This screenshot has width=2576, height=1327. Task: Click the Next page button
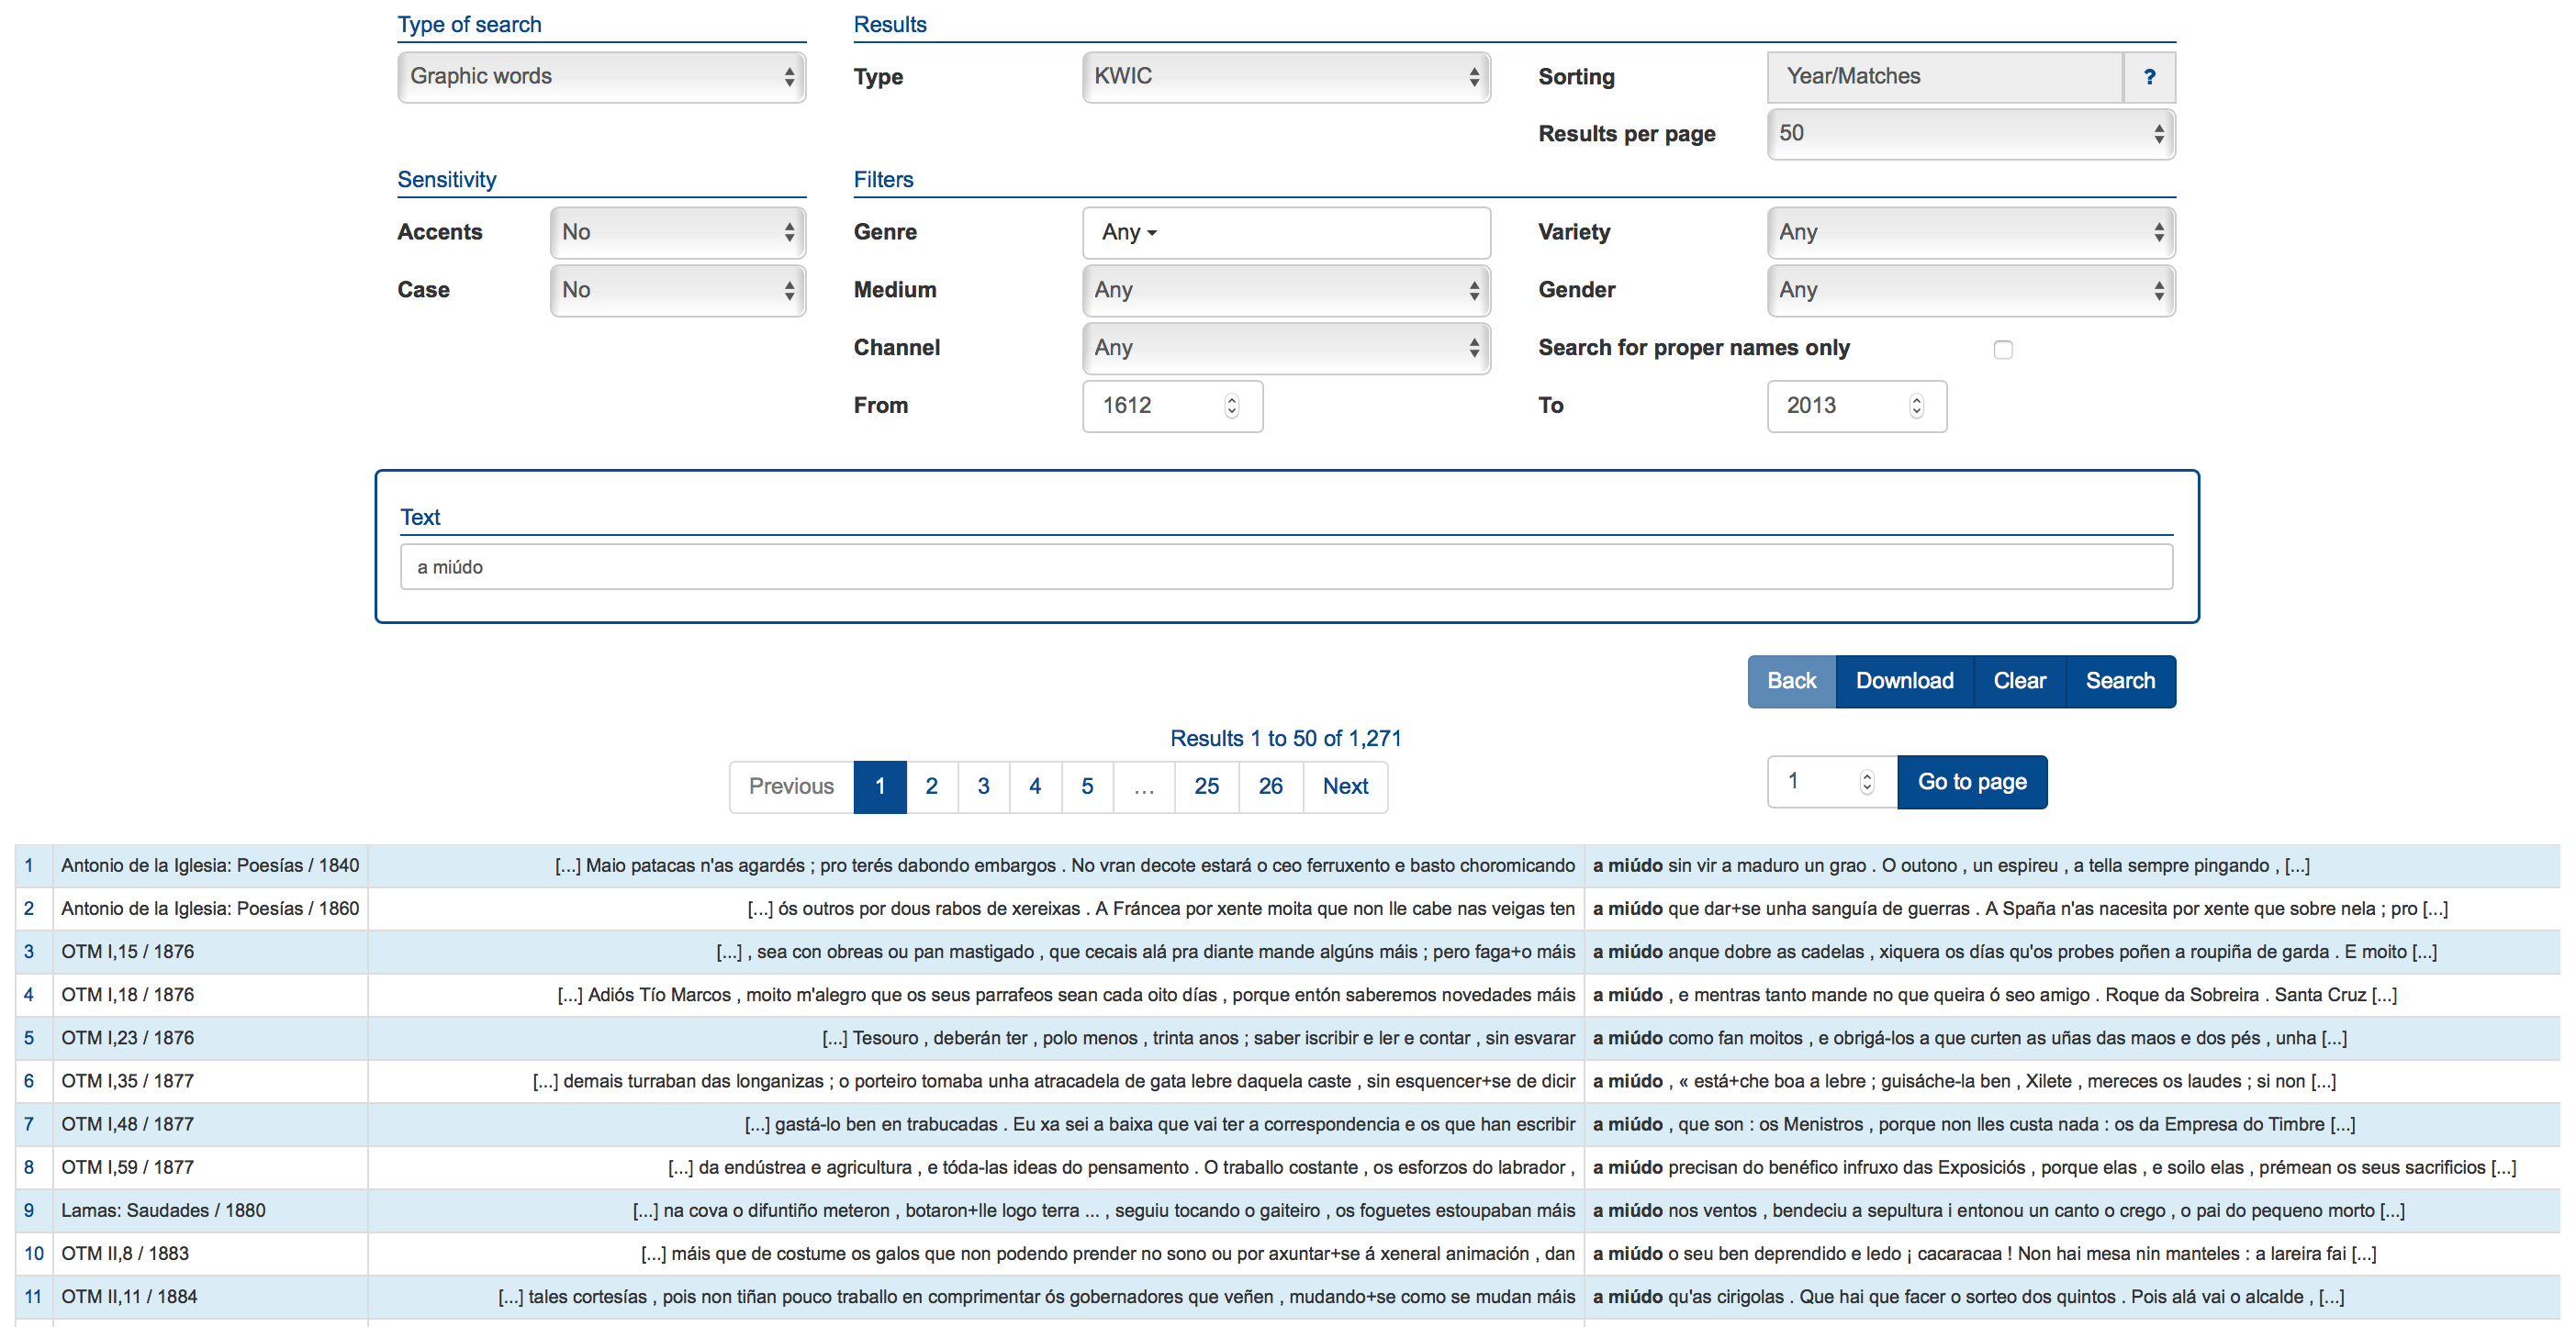pyautogui.click(x=1344, y=786)
